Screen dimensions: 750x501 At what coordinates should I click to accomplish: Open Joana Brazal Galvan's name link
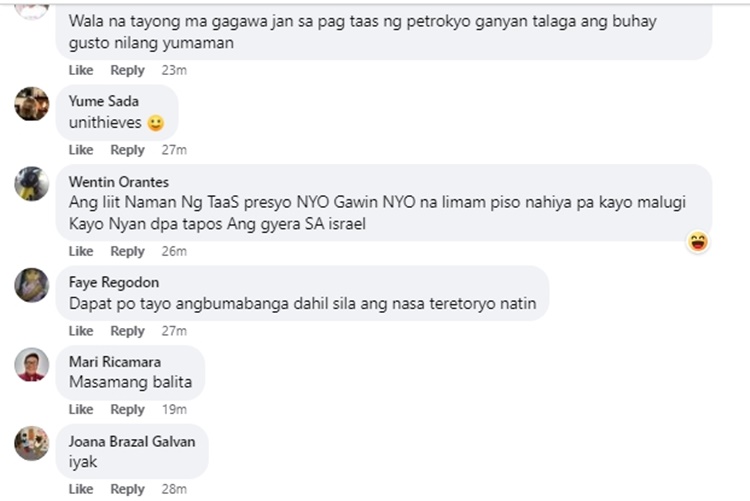pos(132,441)
